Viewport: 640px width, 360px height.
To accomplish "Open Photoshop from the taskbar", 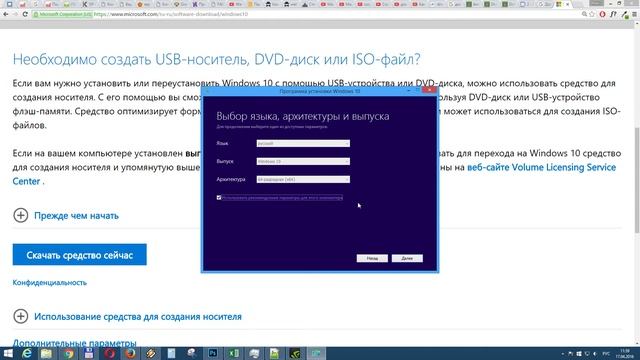I will coord(213,353).
